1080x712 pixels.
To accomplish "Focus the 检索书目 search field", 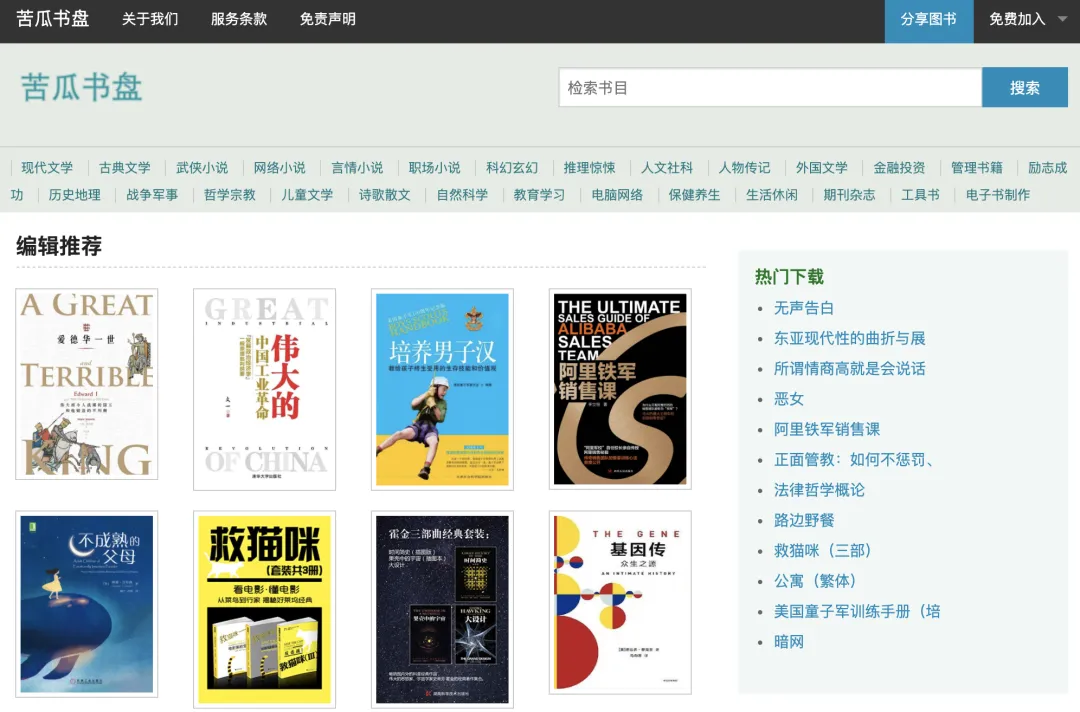I will [x=770, y=87].
